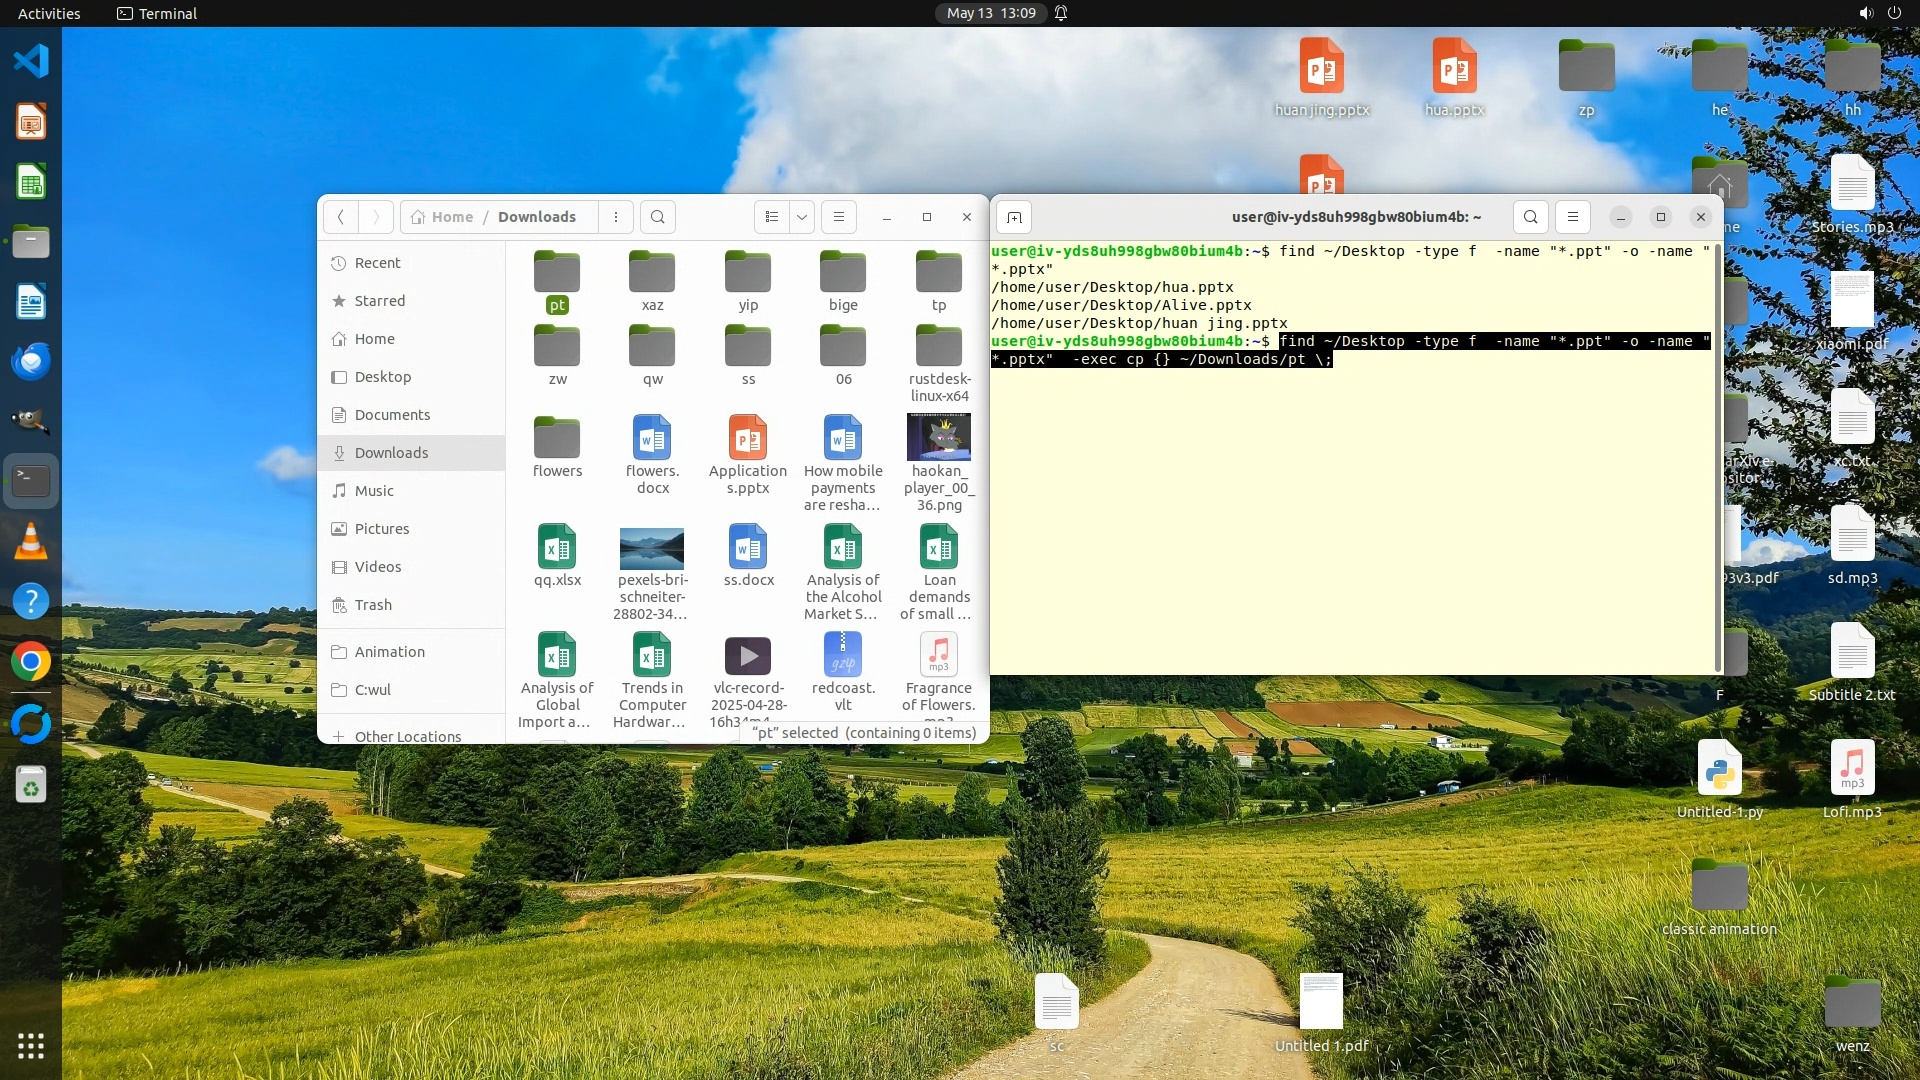Image resolution: width=1920 pixels, height=1080 pixels.
Task: Open Google Chrome from dock
Action: pyautogui.click(x=31, y=662)
